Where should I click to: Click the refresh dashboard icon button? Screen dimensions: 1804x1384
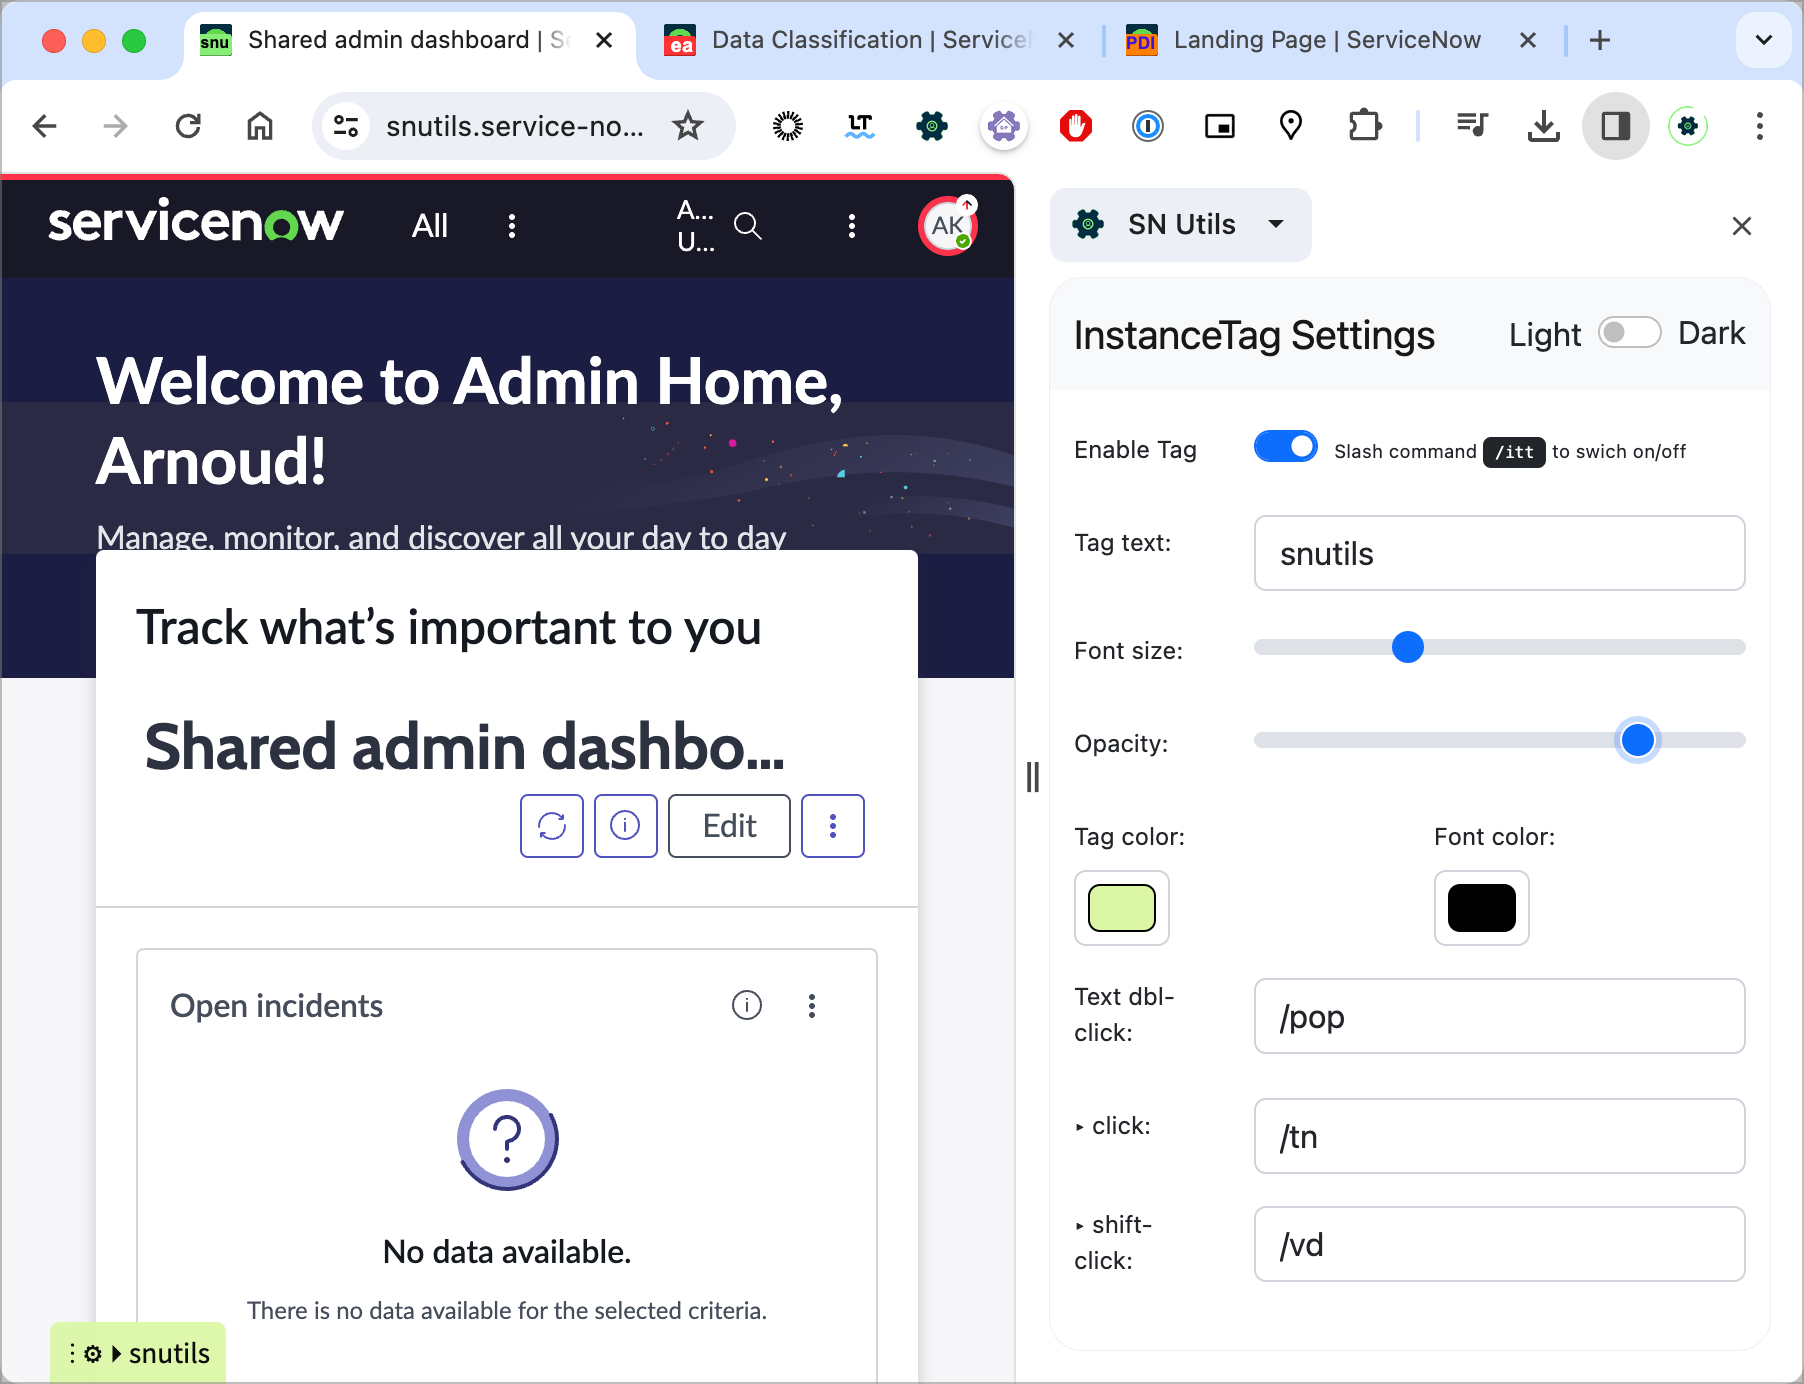click(x=551, y=826)
